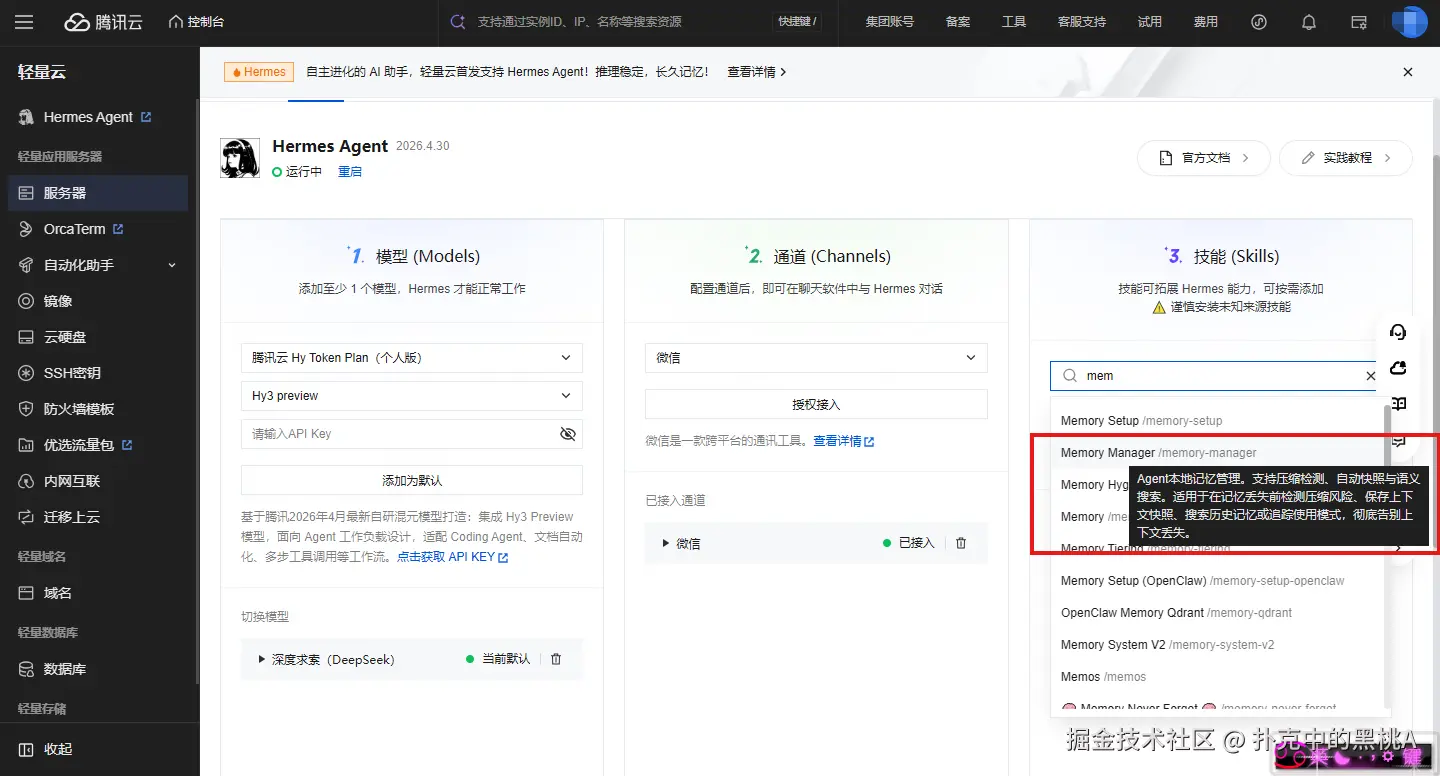The height and width of the screenshot is (776, 1440).
Task: Open the user avatar menu
Action: click(1410, 22)
